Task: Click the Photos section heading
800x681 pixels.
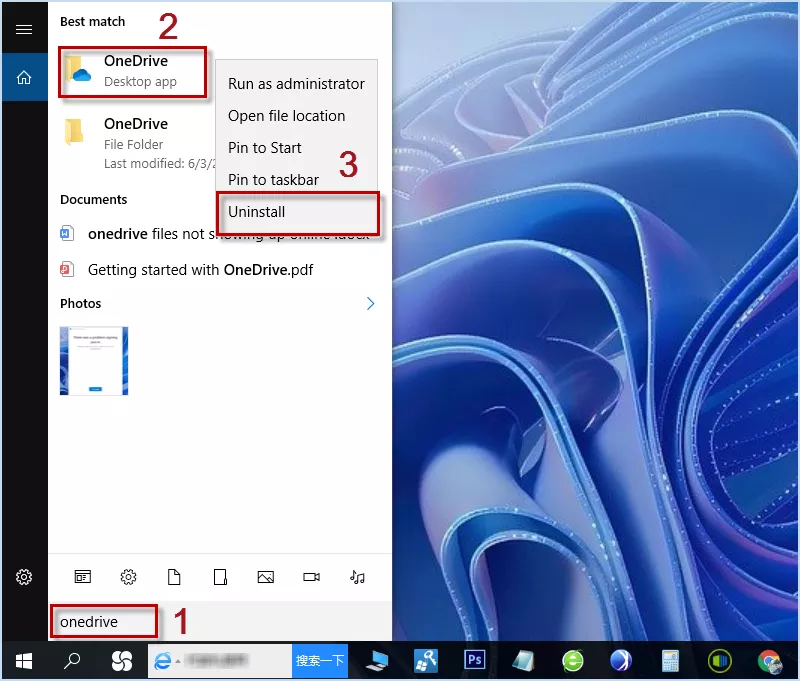Action: [81, 304]
